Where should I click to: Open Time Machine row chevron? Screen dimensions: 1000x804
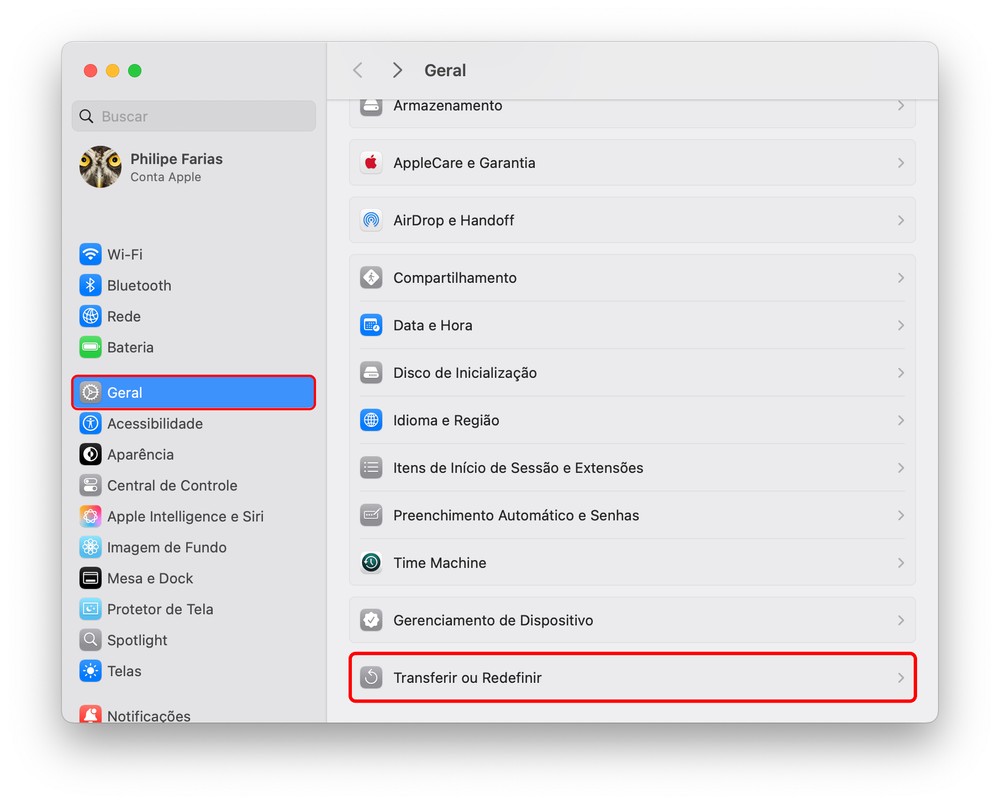pyautogui.click(x=901, y=563)
